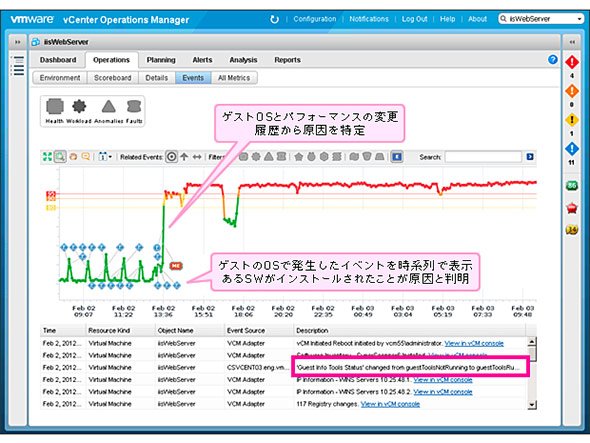590x443 pixels.
Task: Open the isWebServer search dropdown arrow
Action: tap(579, 19)
